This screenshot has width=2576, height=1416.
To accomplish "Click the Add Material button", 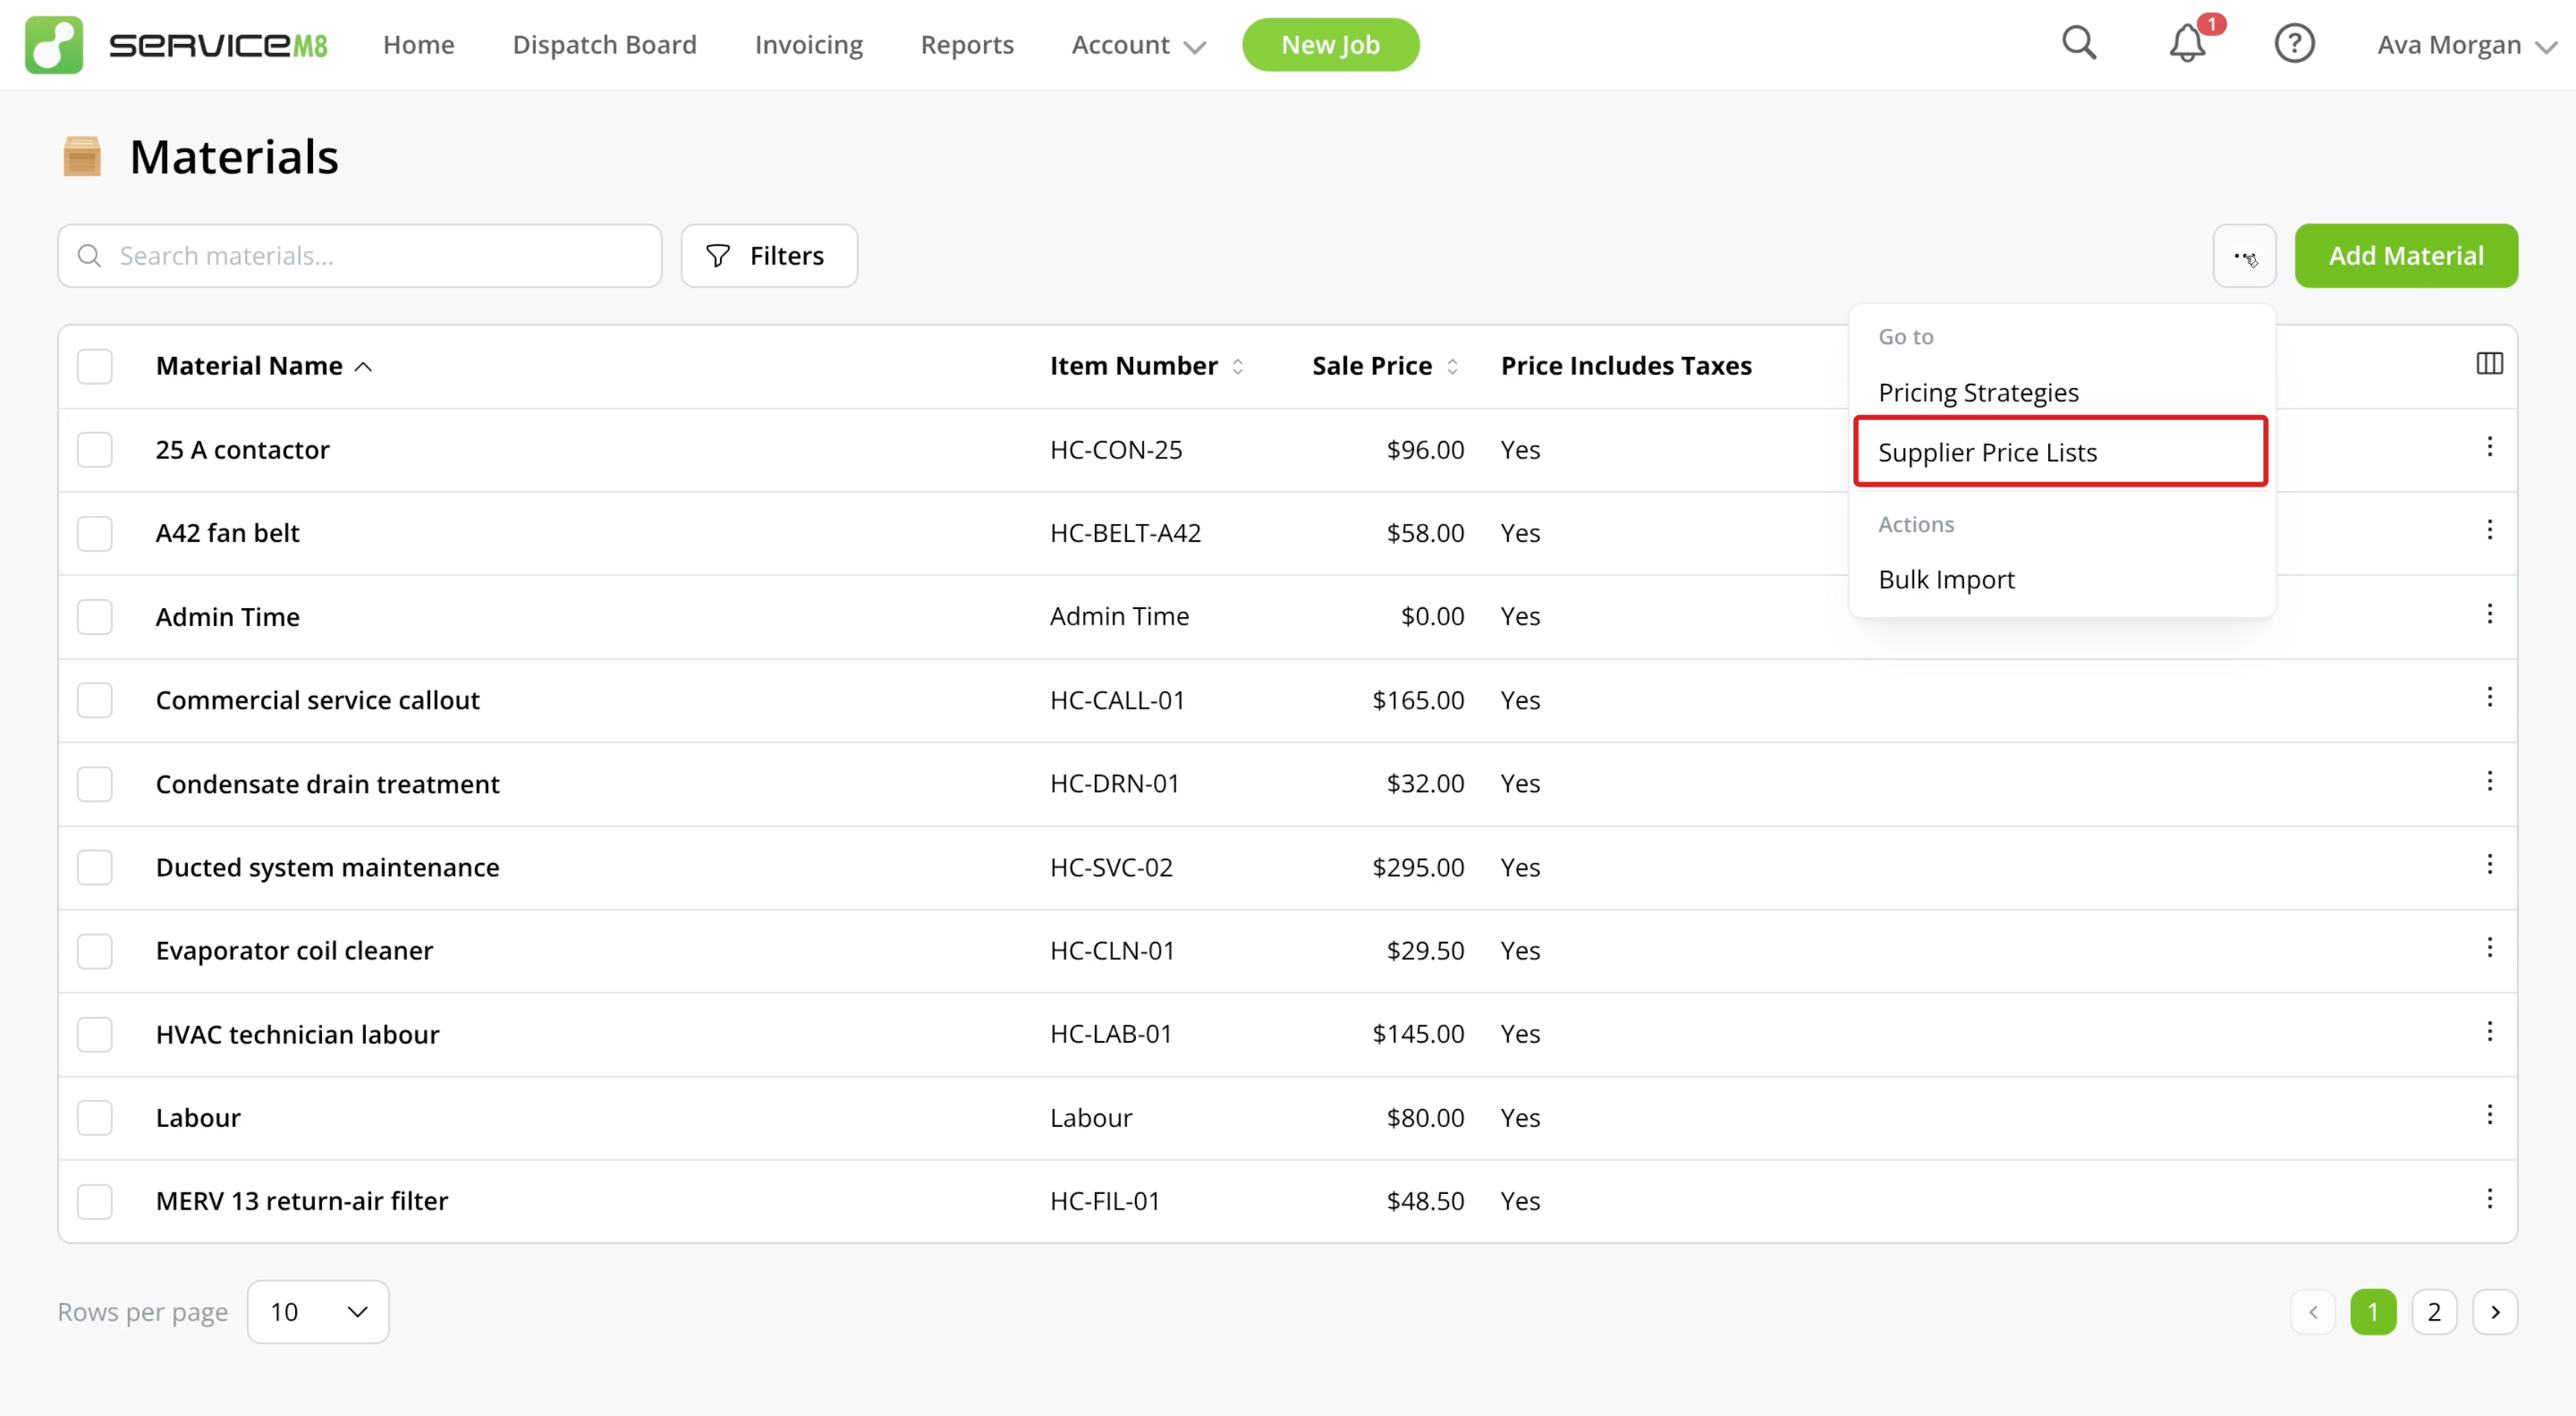I will click(x=2406, y=256).
